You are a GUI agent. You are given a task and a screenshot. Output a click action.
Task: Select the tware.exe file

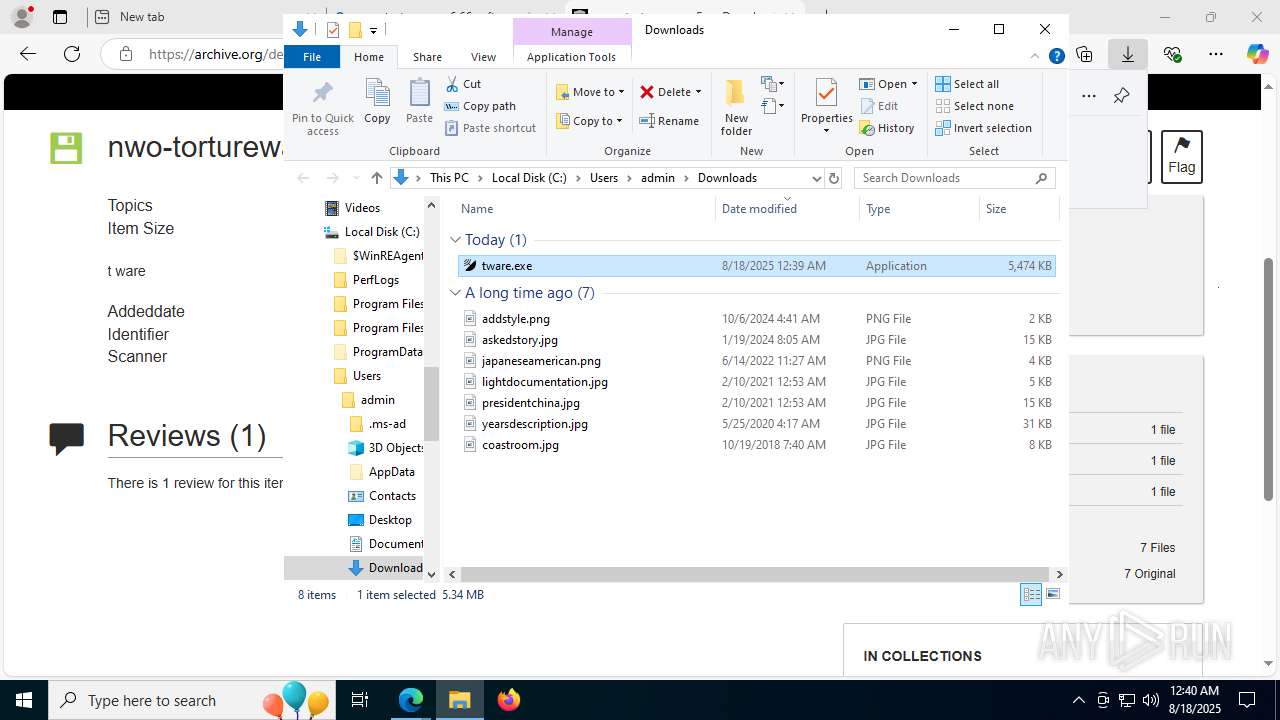(757, 266)
